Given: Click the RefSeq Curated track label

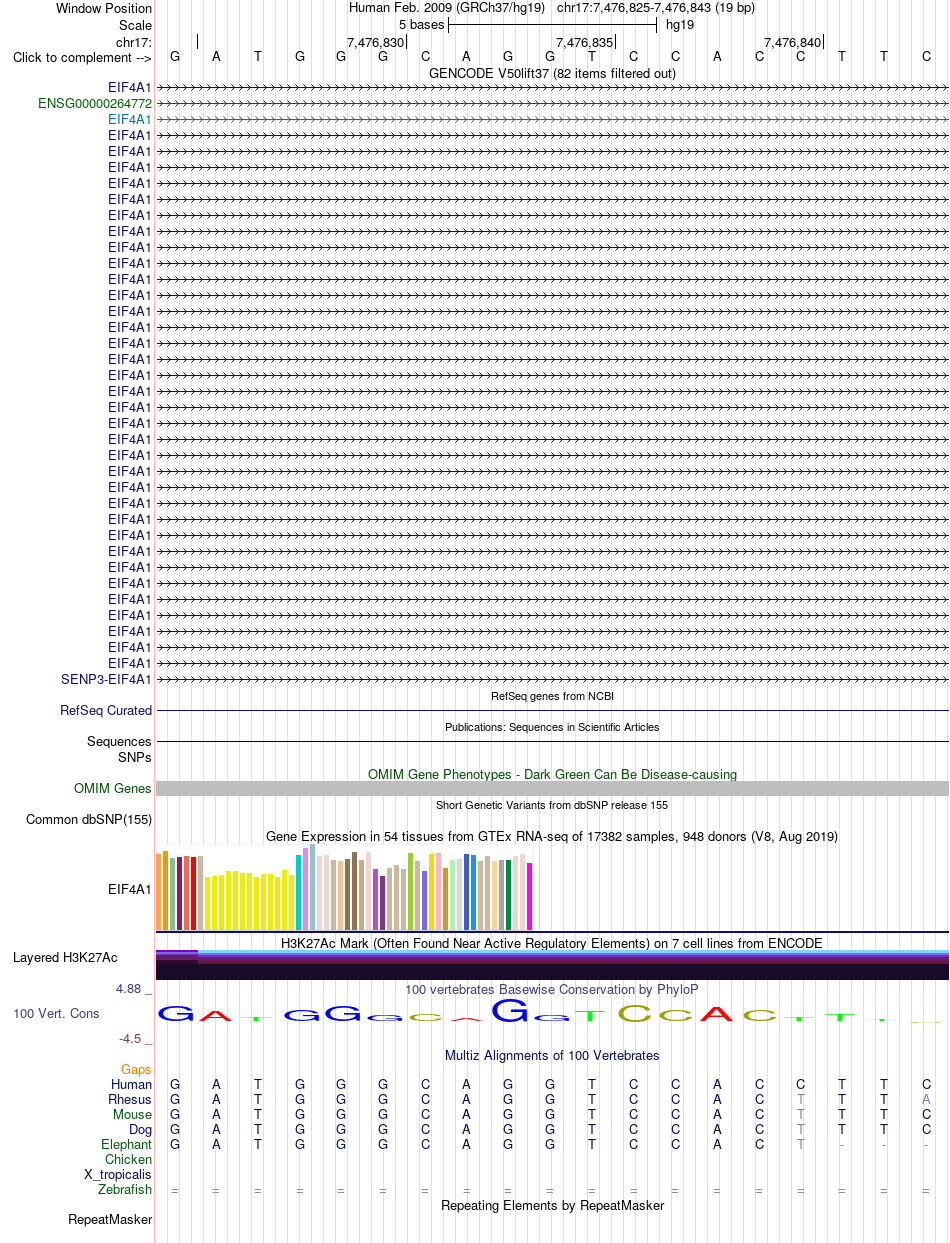Looking at the screenshot, I should pos(106,711).
